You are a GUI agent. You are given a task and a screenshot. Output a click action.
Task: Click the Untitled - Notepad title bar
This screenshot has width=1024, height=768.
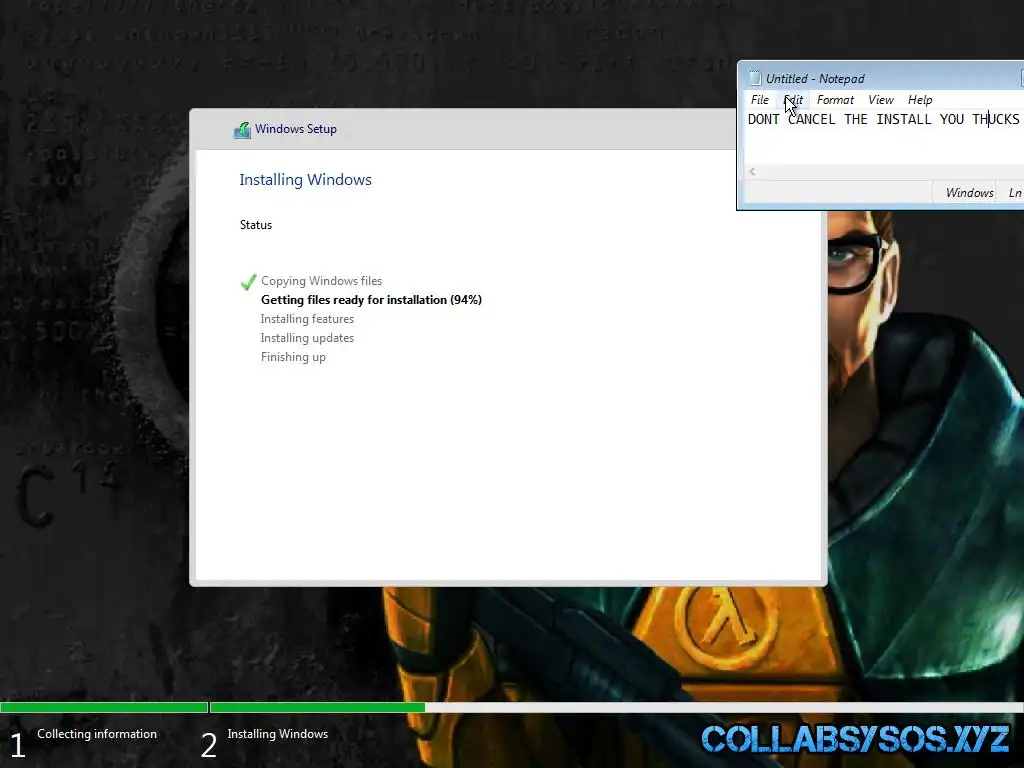click(882, 78)
